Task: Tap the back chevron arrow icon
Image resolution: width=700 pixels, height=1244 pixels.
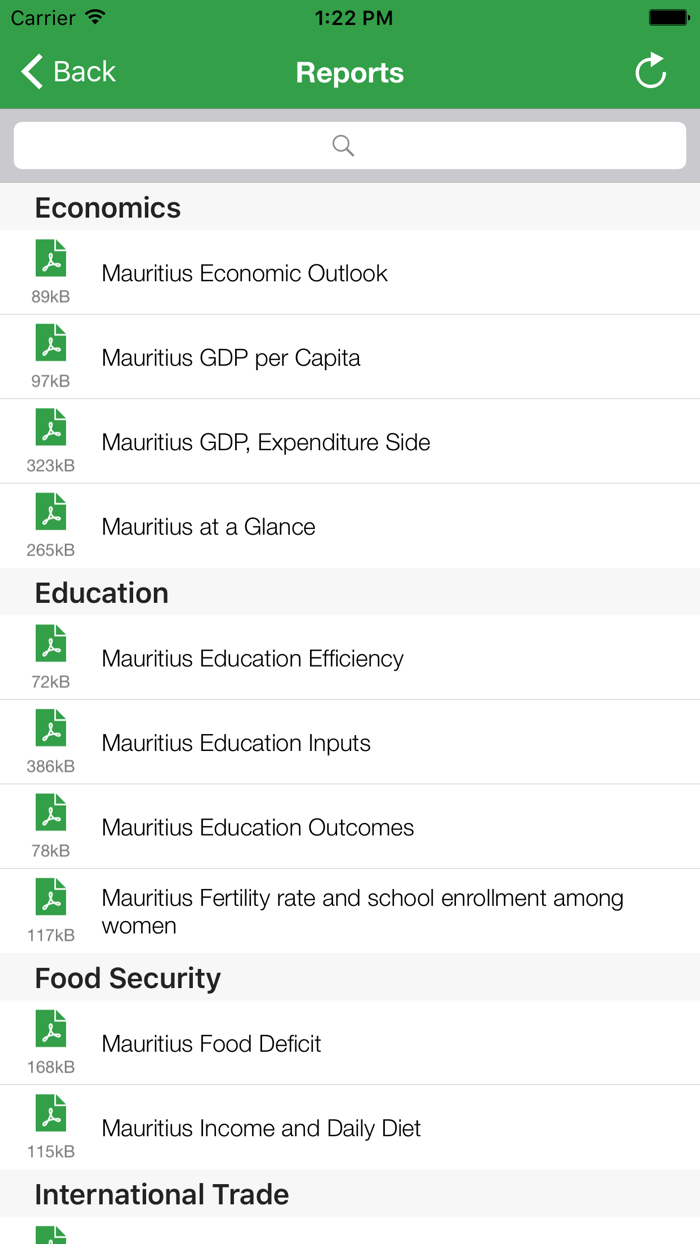Action: [x=30, y=71]
